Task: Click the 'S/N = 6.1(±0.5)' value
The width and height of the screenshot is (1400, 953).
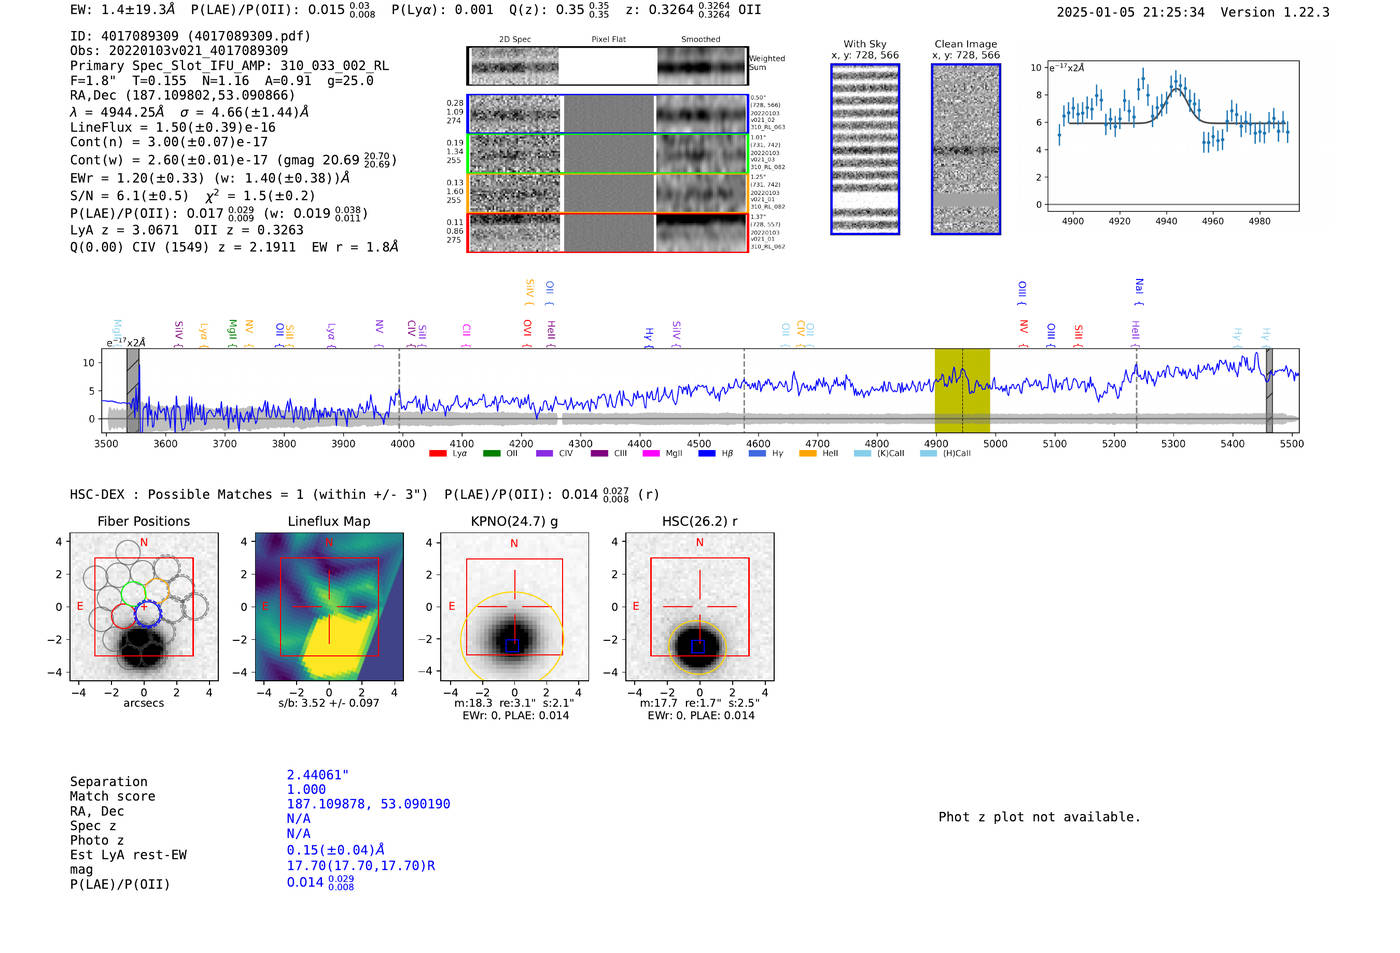Action: coord(129,196)
